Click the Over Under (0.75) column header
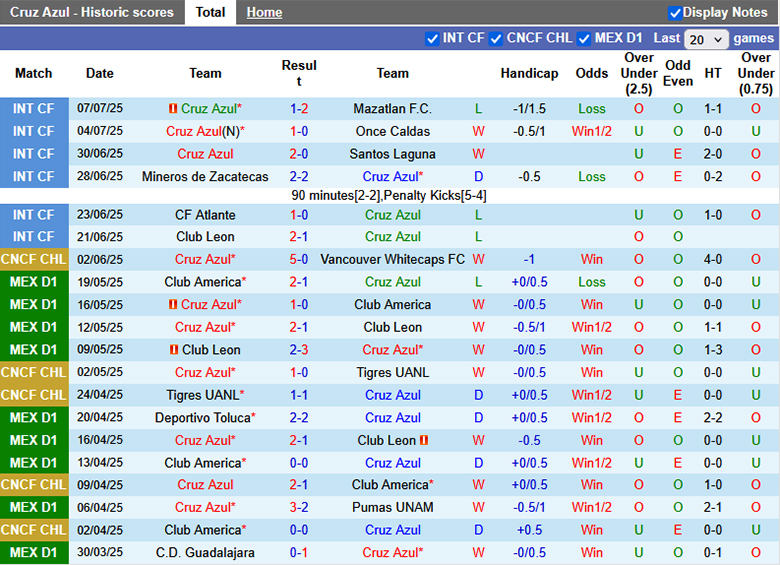 pos(756,73)
